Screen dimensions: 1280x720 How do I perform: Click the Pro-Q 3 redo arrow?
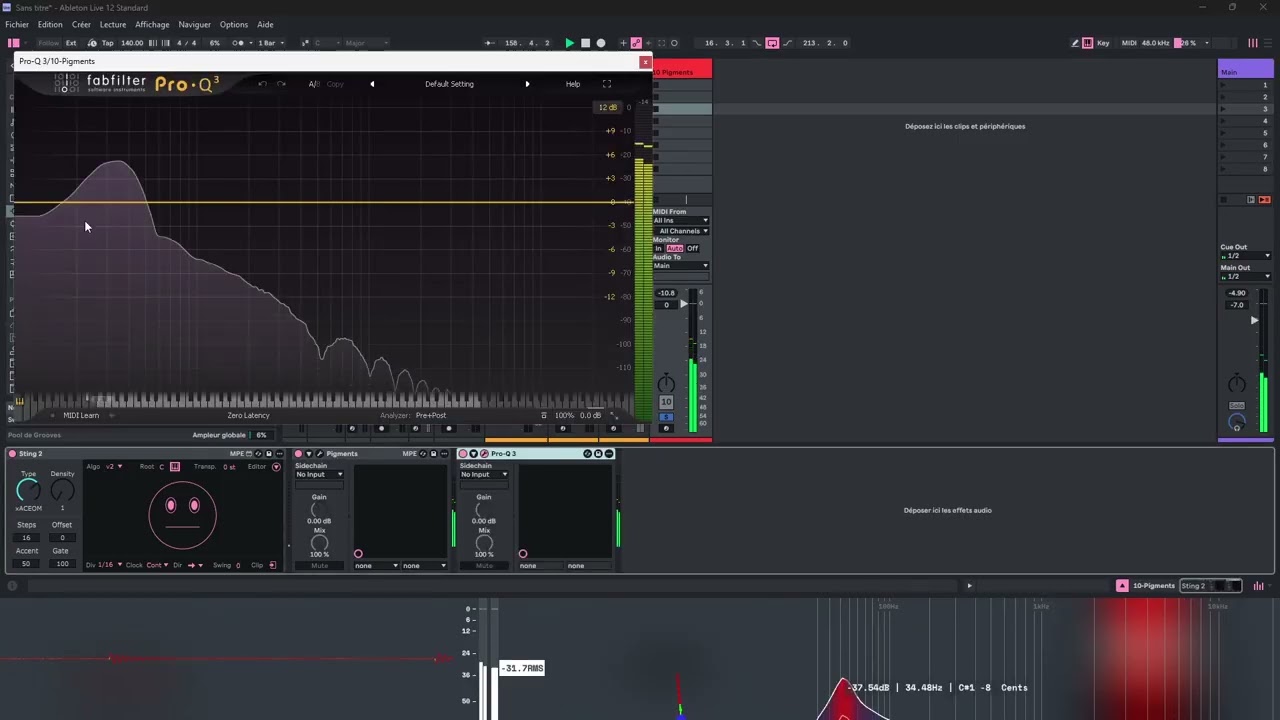click(281, 84)
